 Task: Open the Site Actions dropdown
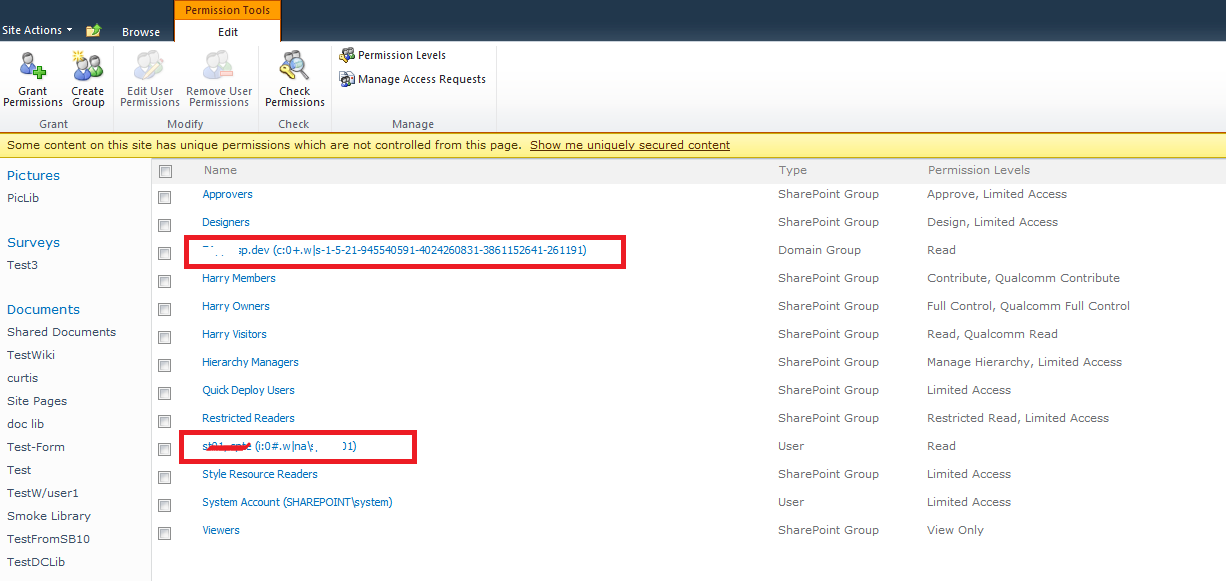[x=37, y=30]
